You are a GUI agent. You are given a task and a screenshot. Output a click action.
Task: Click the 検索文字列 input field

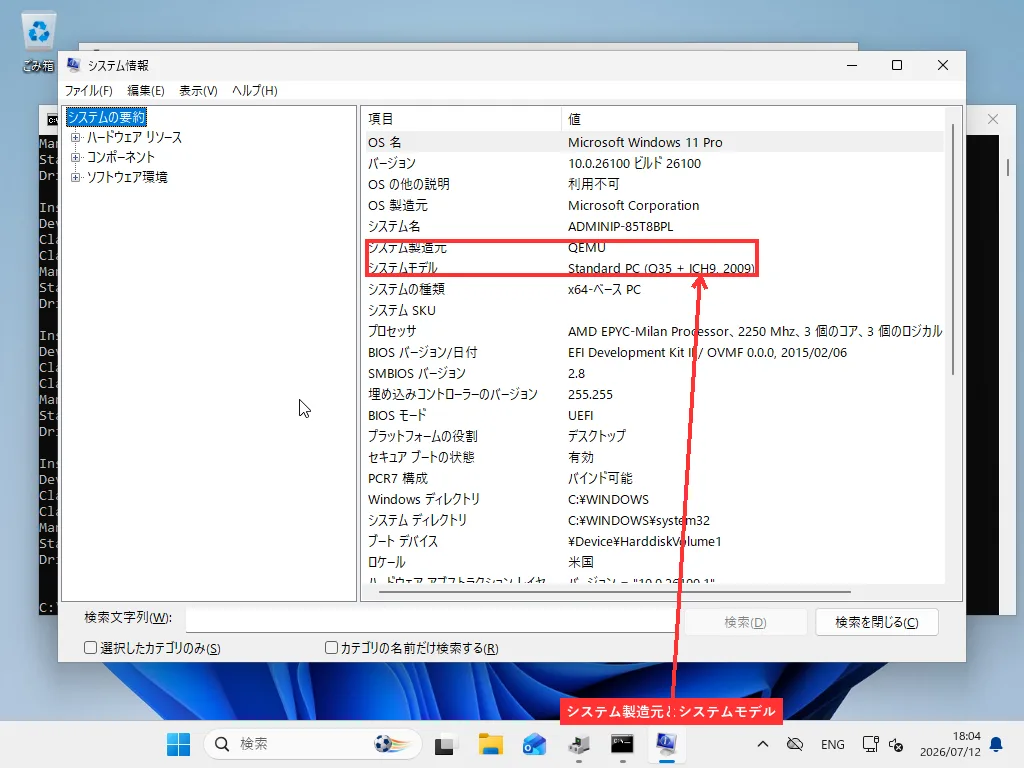point(431,619)
